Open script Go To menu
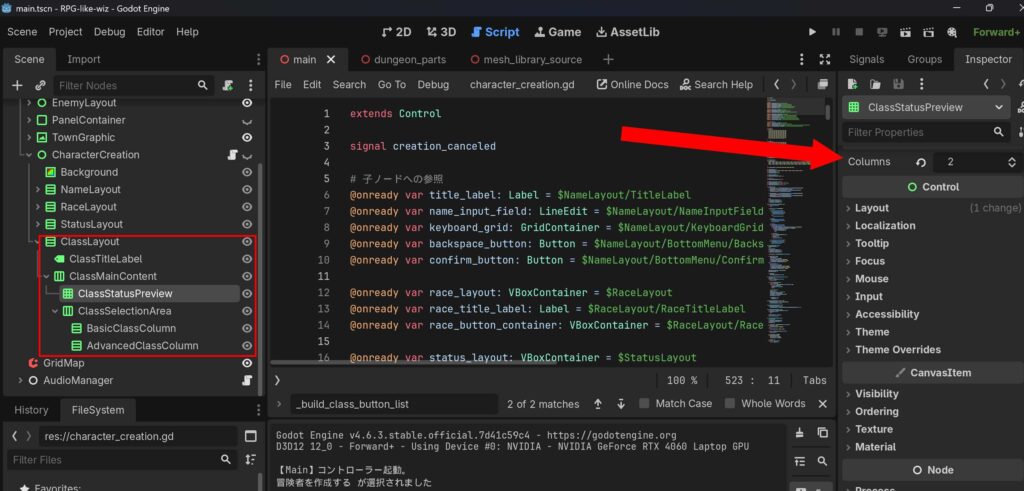The height and width of the screenshot is (491, 1024). tap(391, 84)
